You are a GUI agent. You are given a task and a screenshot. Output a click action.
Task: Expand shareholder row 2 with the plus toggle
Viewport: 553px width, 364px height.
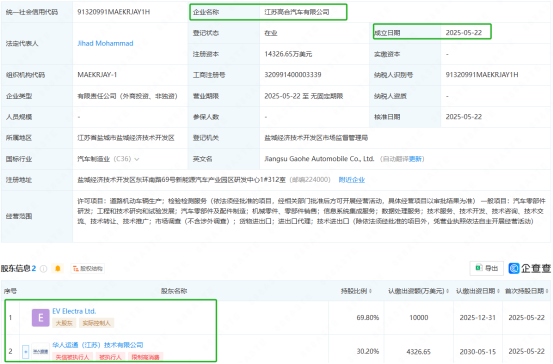[25, 352]
